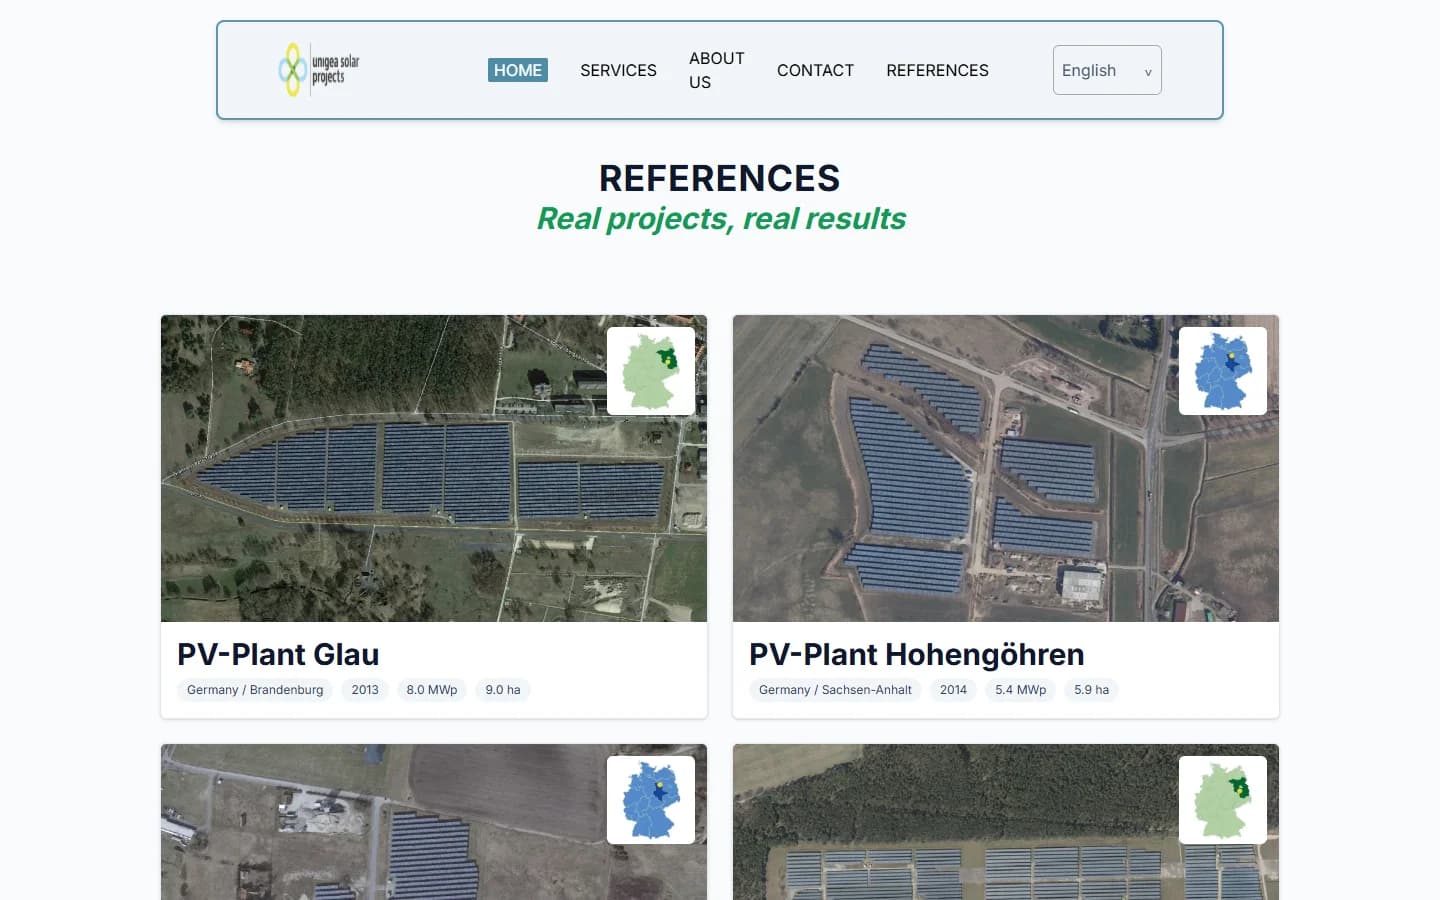
Task: Click the REFERENCES page heading
Action: [720, 178]
